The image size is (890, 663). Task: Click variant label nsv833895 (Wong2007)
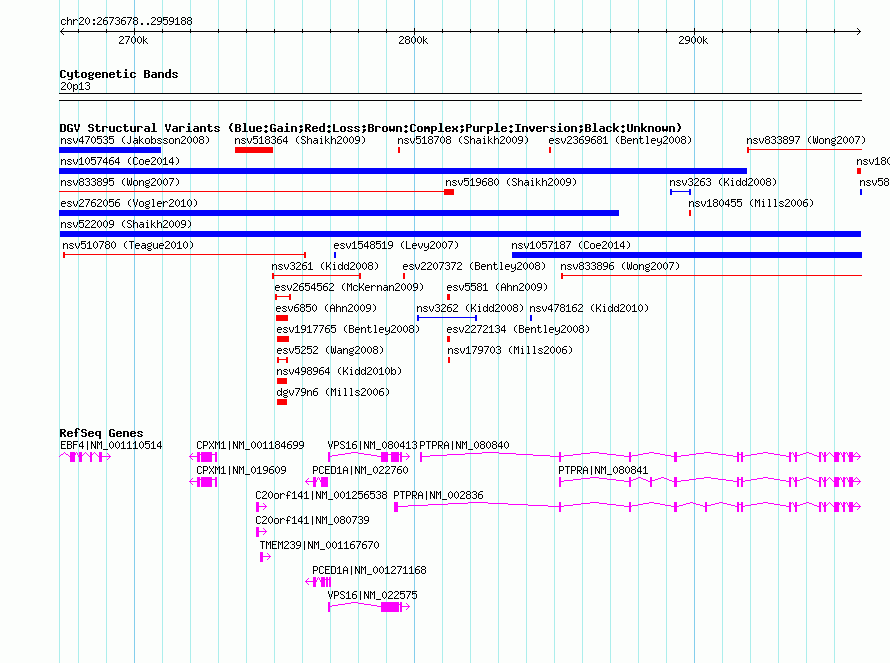pos(120,182)
